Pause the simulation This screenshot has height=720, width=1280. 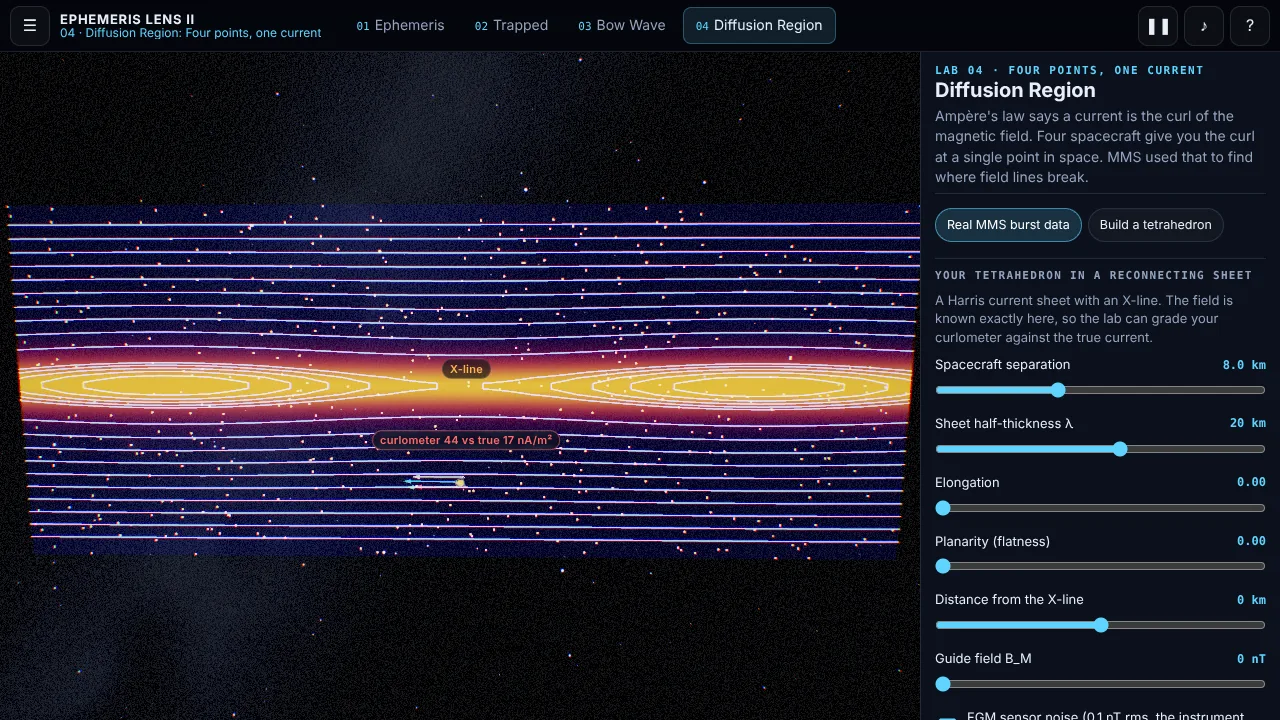pos(1158,26)
